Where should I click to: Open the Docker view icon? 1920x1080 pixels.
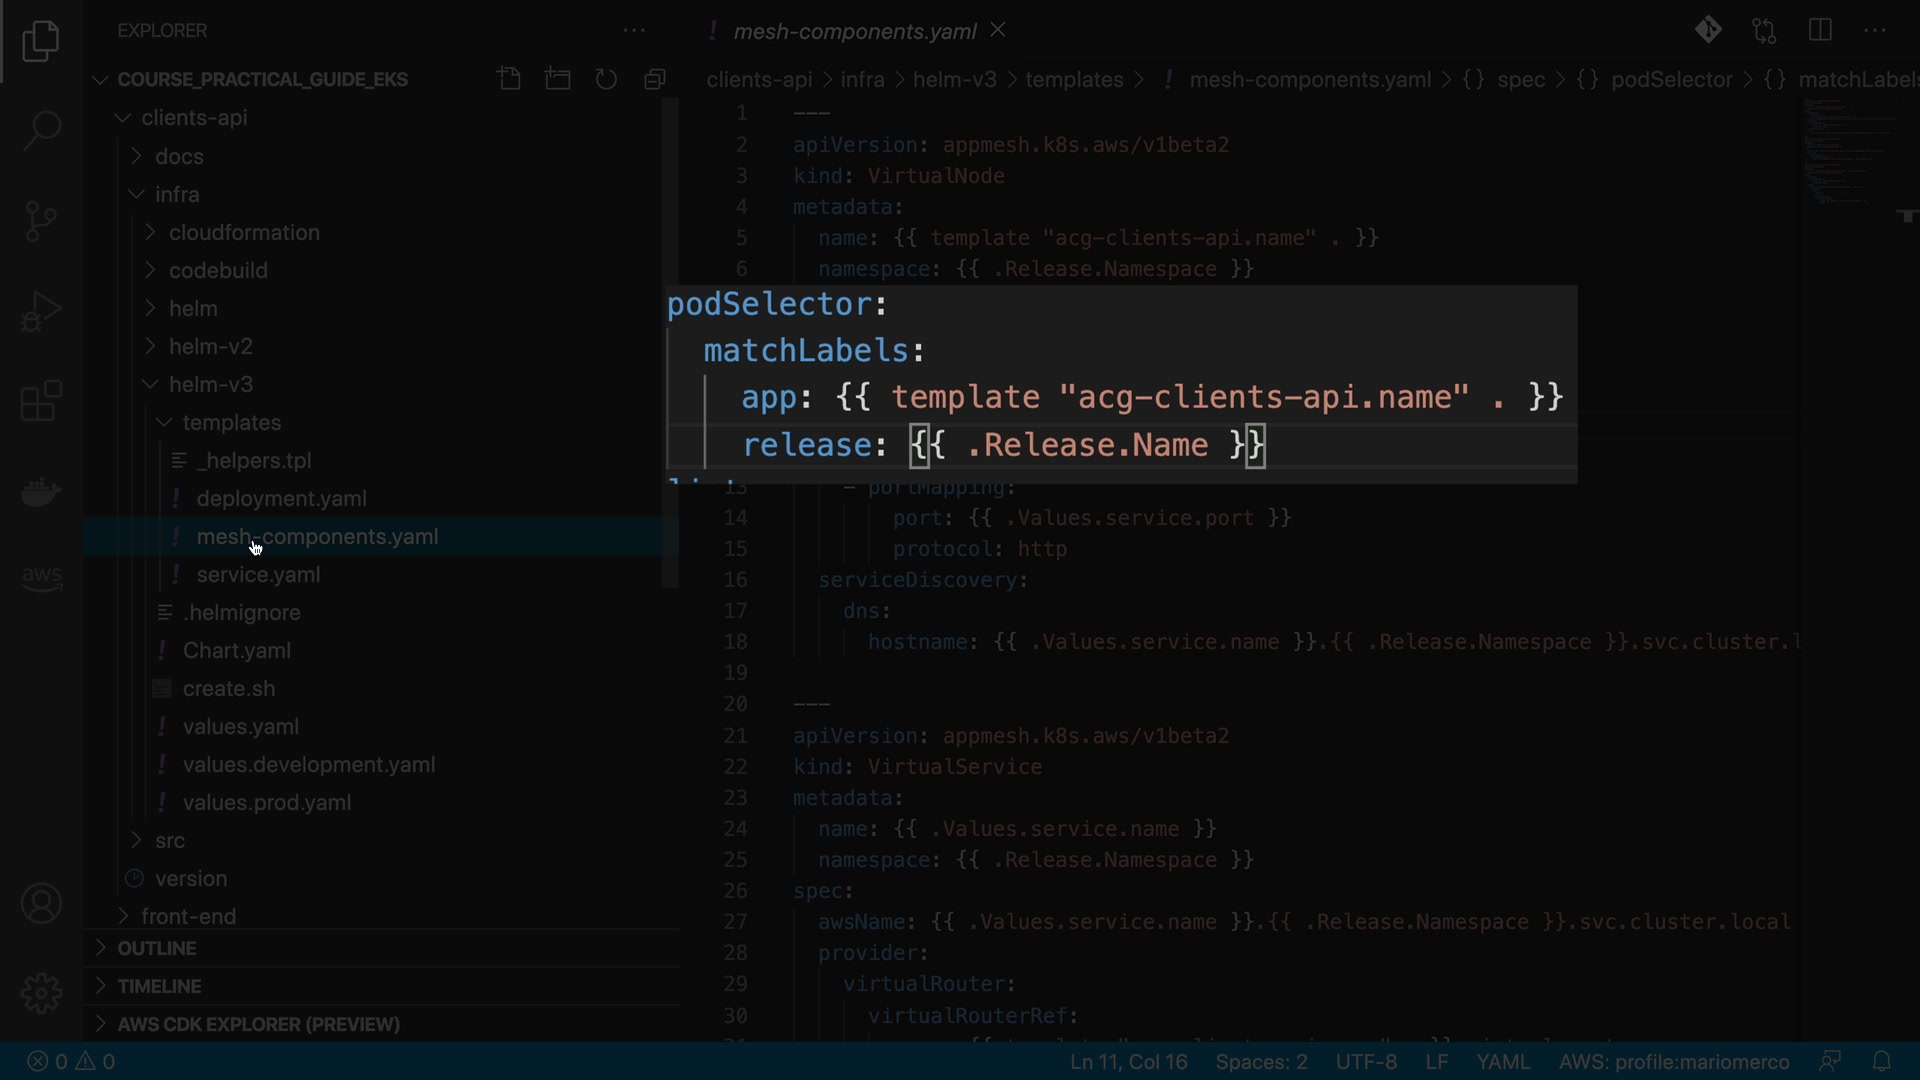point(41,491)
